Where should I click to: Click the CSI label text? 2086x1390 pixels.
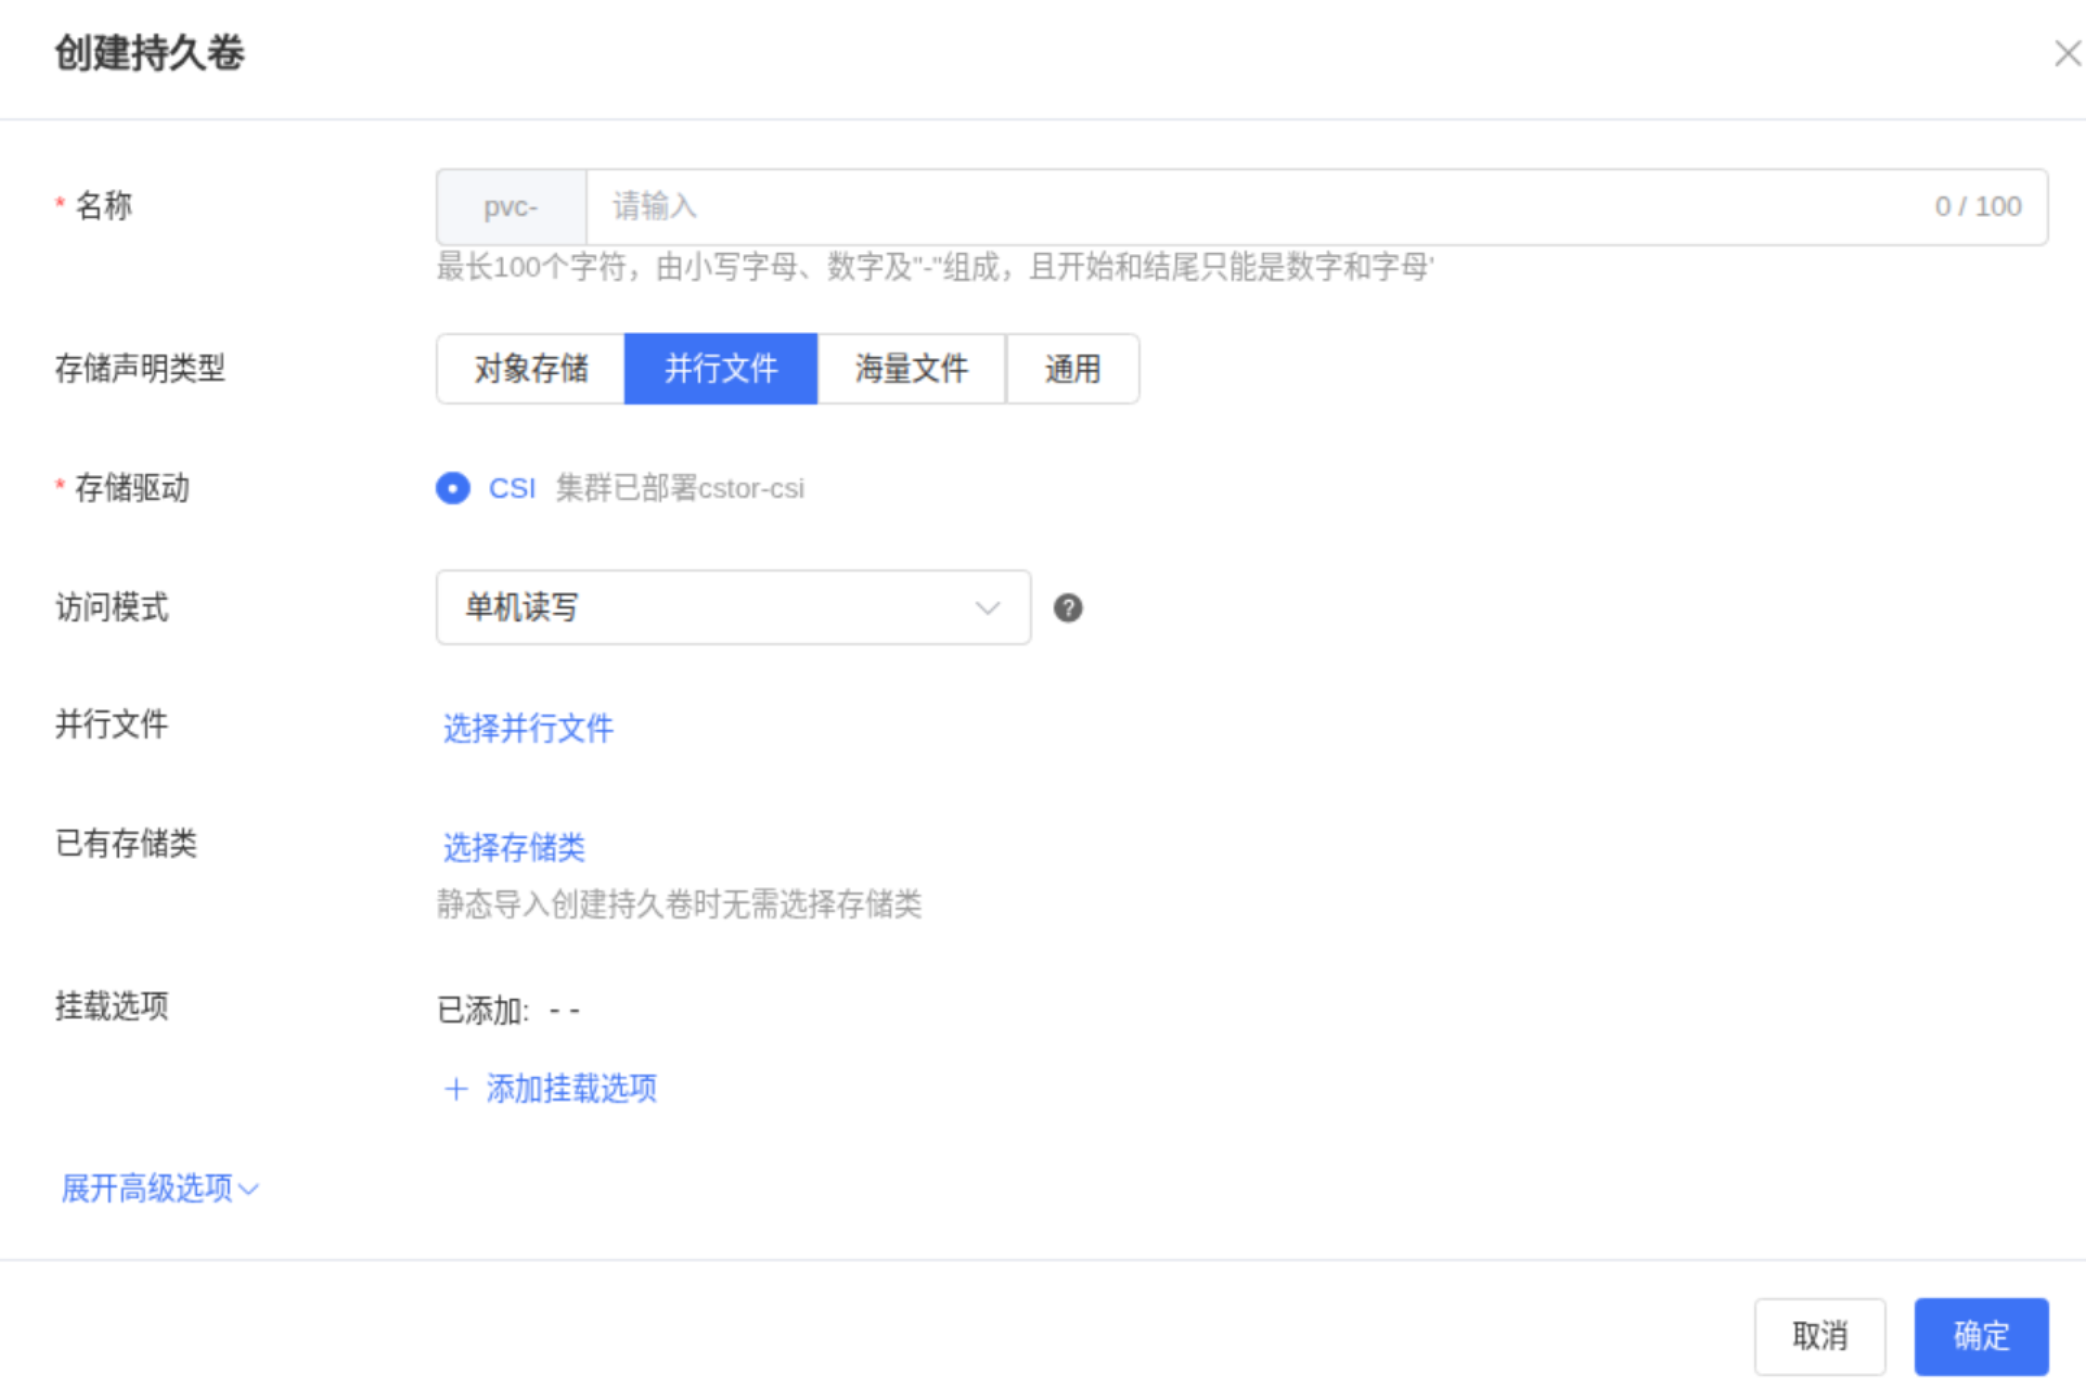click(x=512, y=488)
